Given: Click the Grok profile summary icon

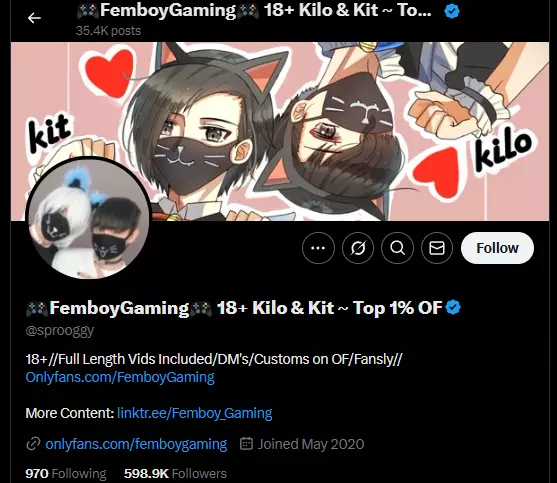Looking at the screenshot, I should (358, 248).
